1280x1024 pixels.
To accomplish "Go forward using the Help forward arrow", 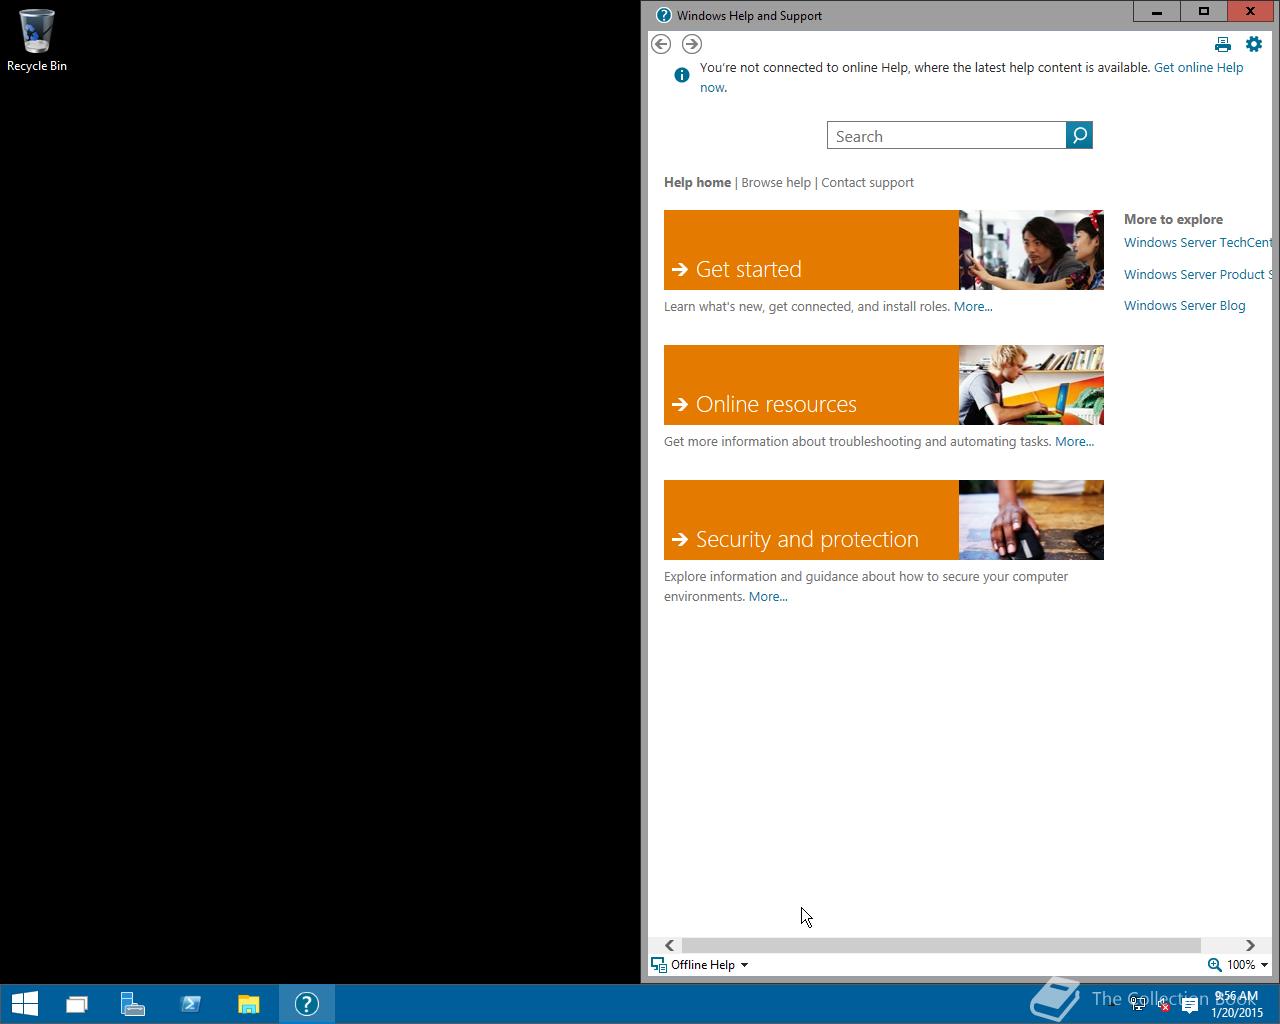I will click(692, 44).
